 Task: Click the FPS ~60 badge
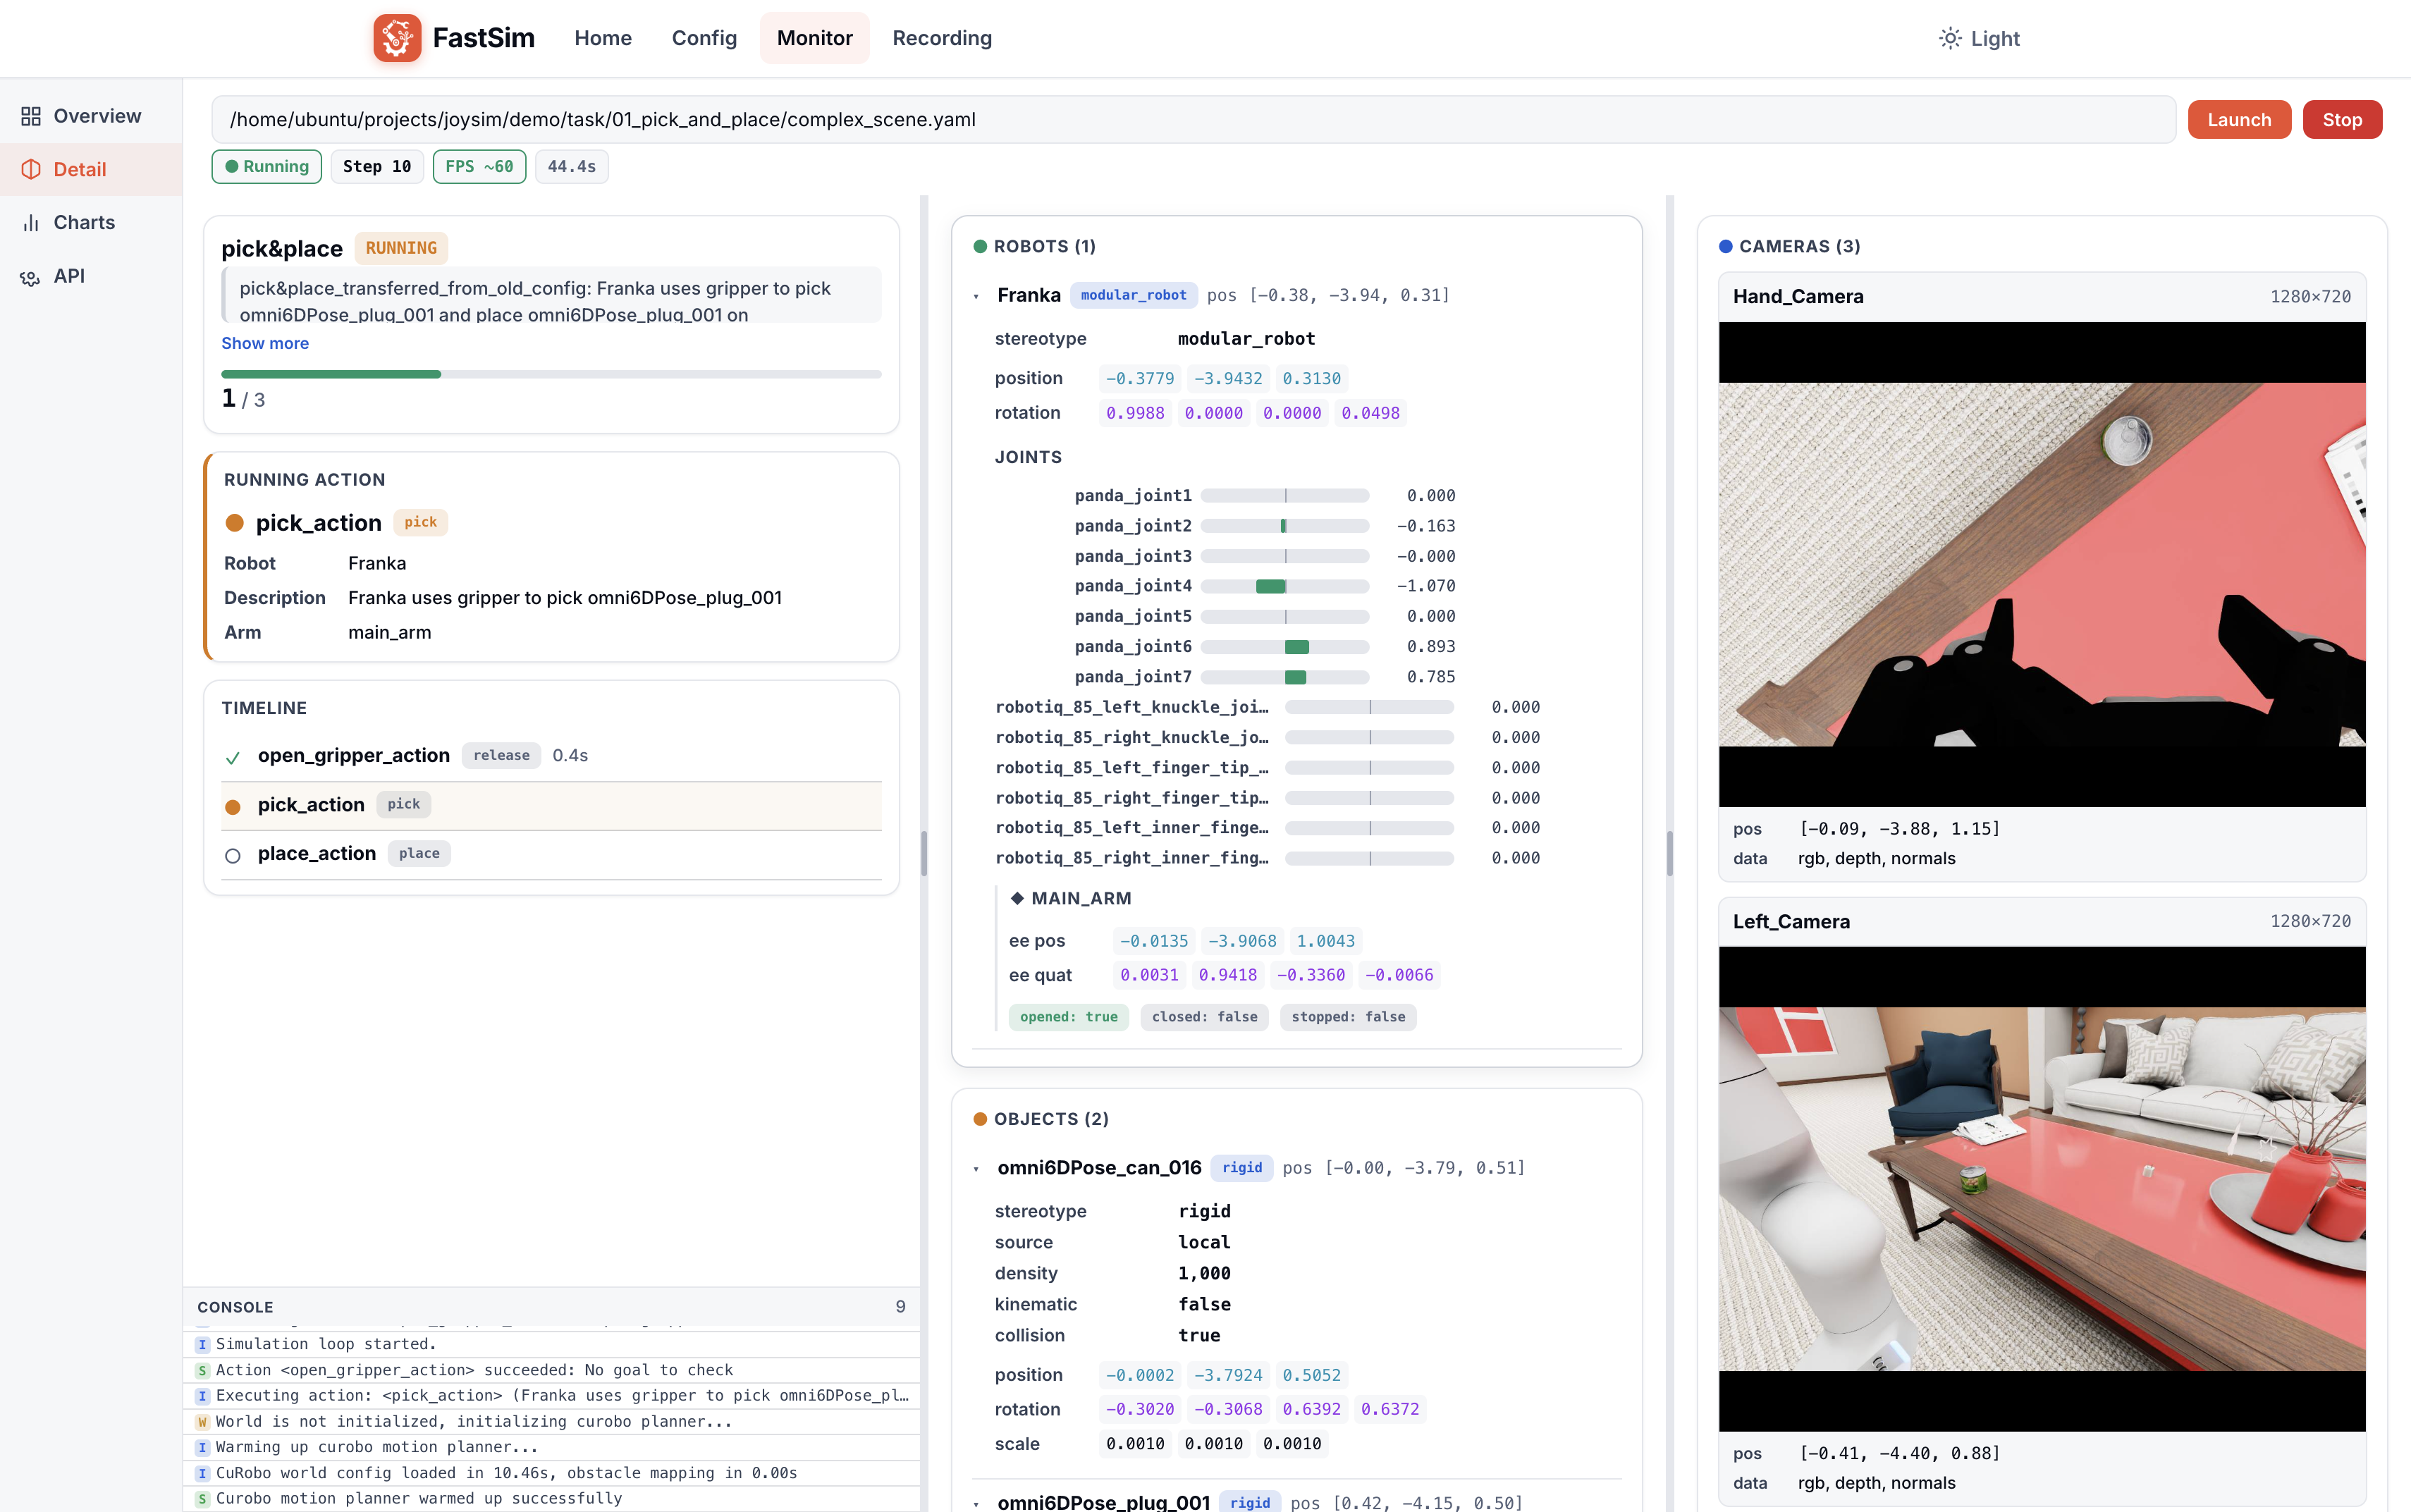pos(479,166)
